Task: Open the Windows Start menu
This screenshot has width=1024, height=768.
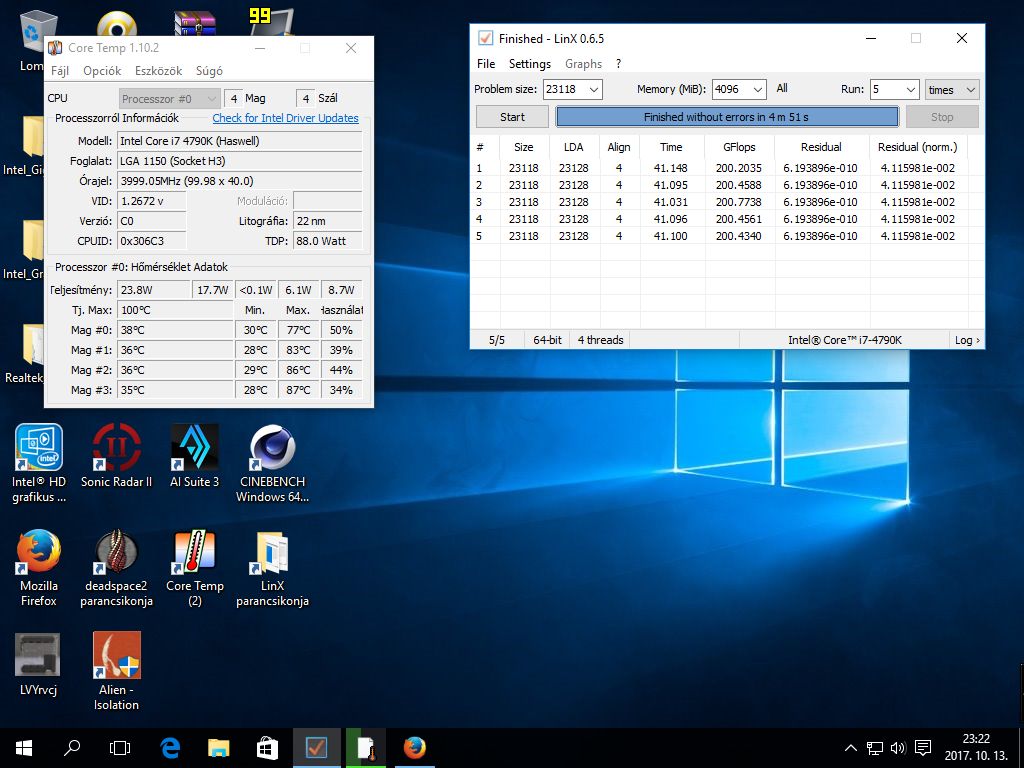Action: [24, 748]
